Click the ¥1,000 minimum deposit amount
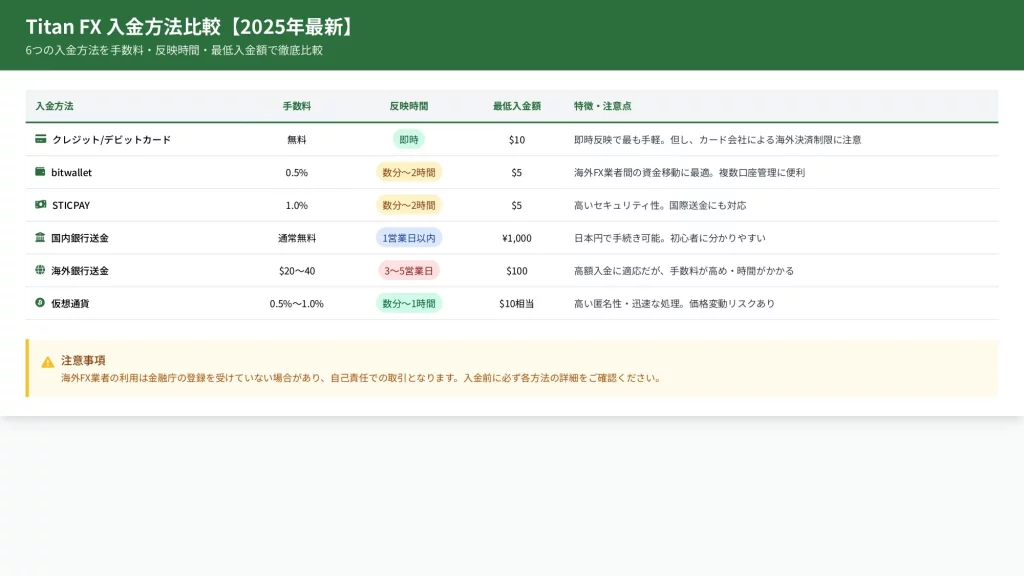Screen dimensions: 1024x576 (x=516, y=238)
